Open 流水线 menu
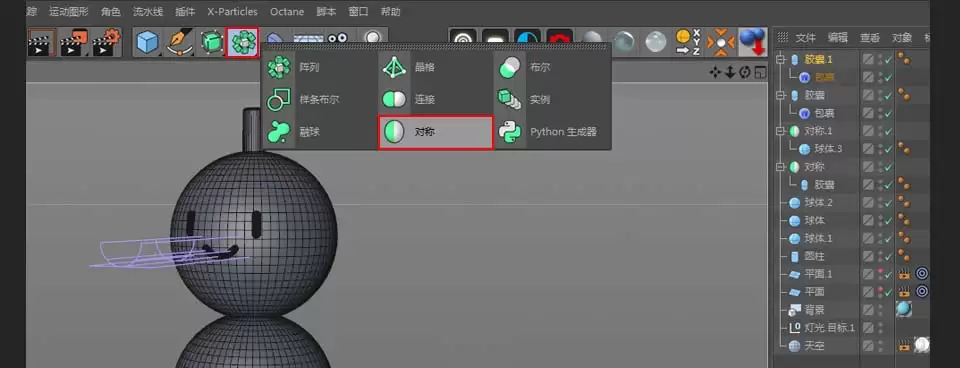960x368 pixels. [148, 12]
